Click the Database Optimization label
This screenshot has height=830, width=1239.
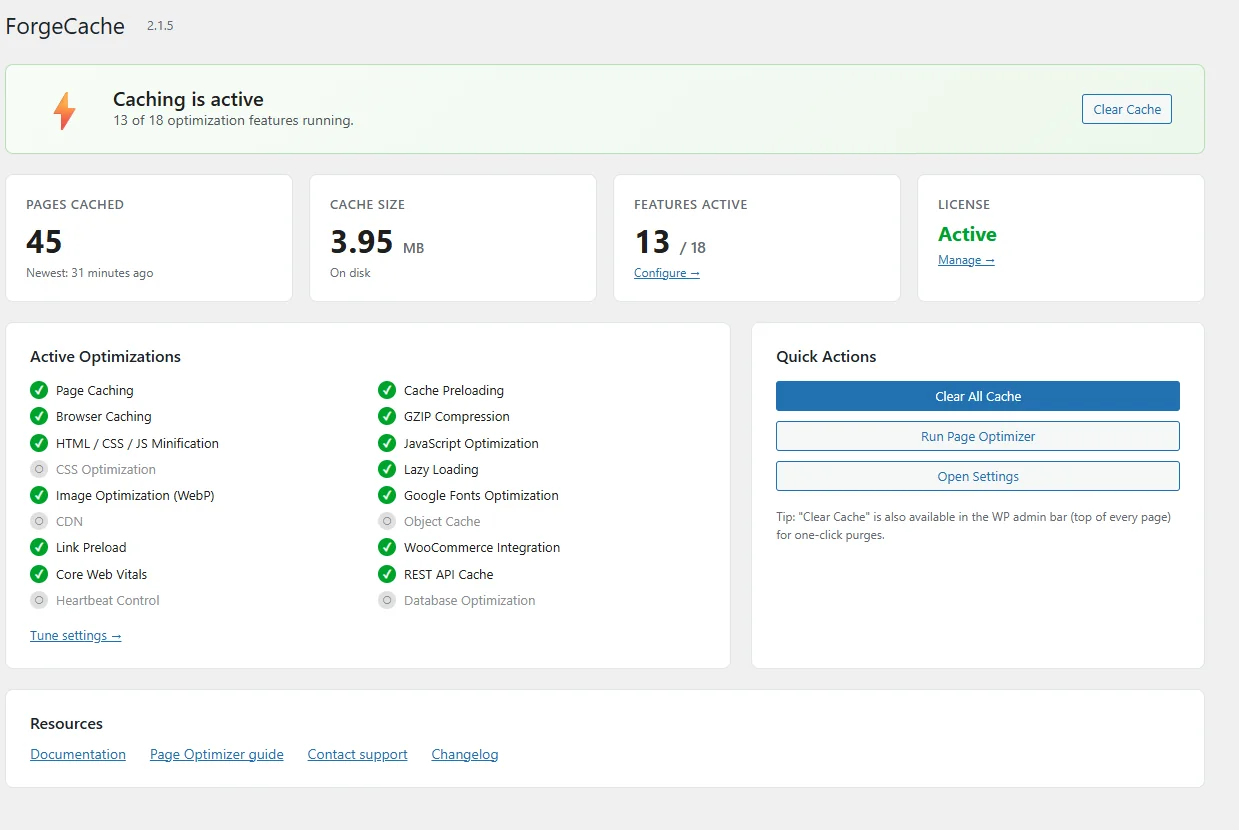(x=470, y=600)
